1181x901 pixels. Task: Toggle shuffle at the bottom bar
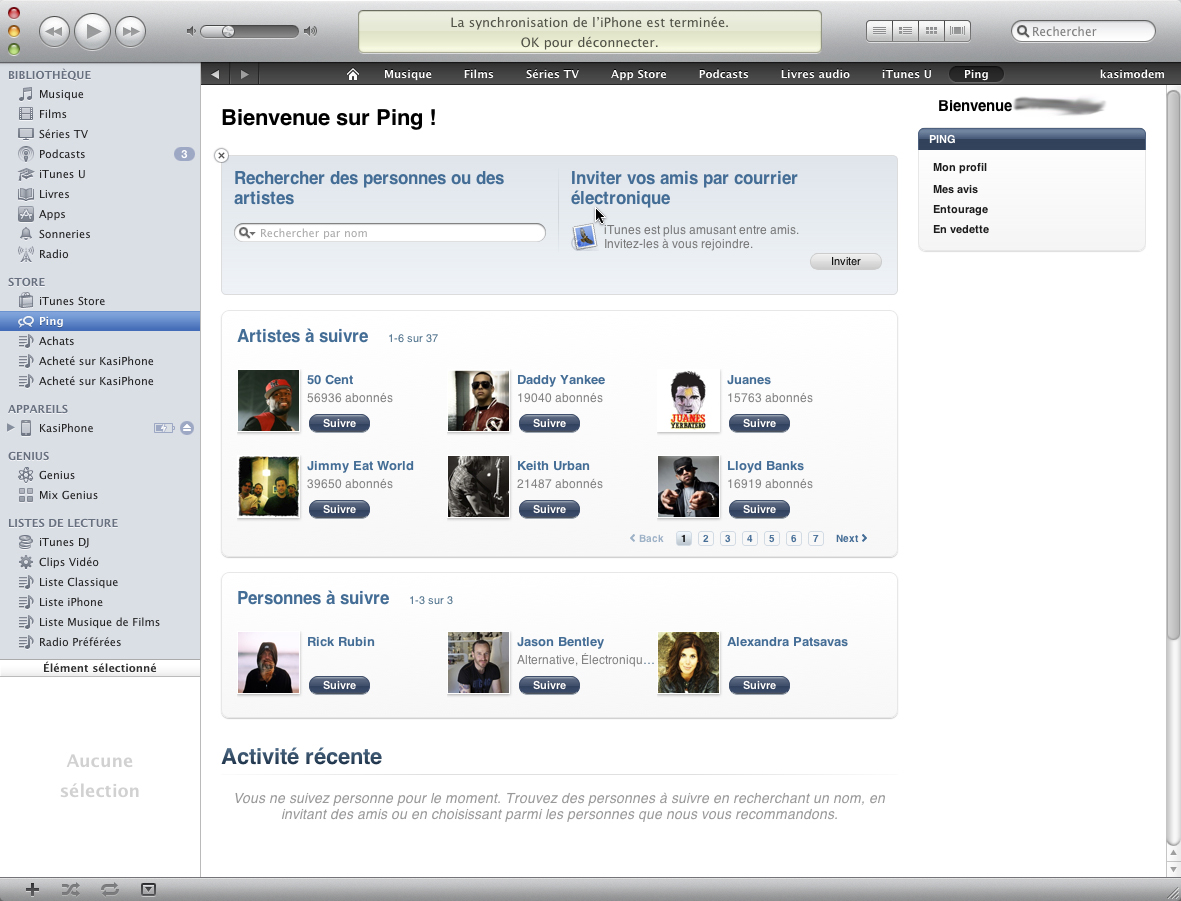(70, 890)
